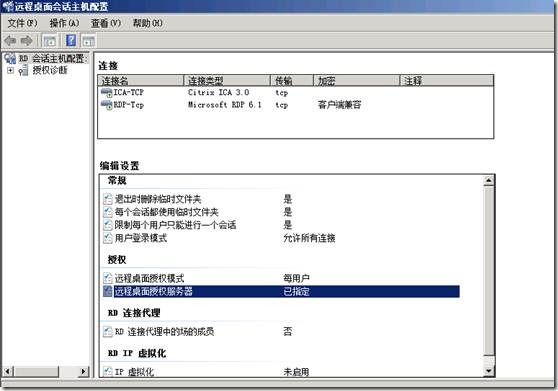This screenshot has width=558, height=391.
Task: Click the show/hide console tree toolbar icon
Action: [x=49, y=41]
